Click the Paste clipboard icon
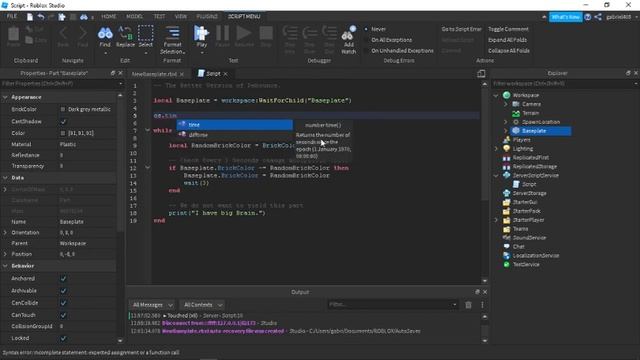 pos(13,34)
